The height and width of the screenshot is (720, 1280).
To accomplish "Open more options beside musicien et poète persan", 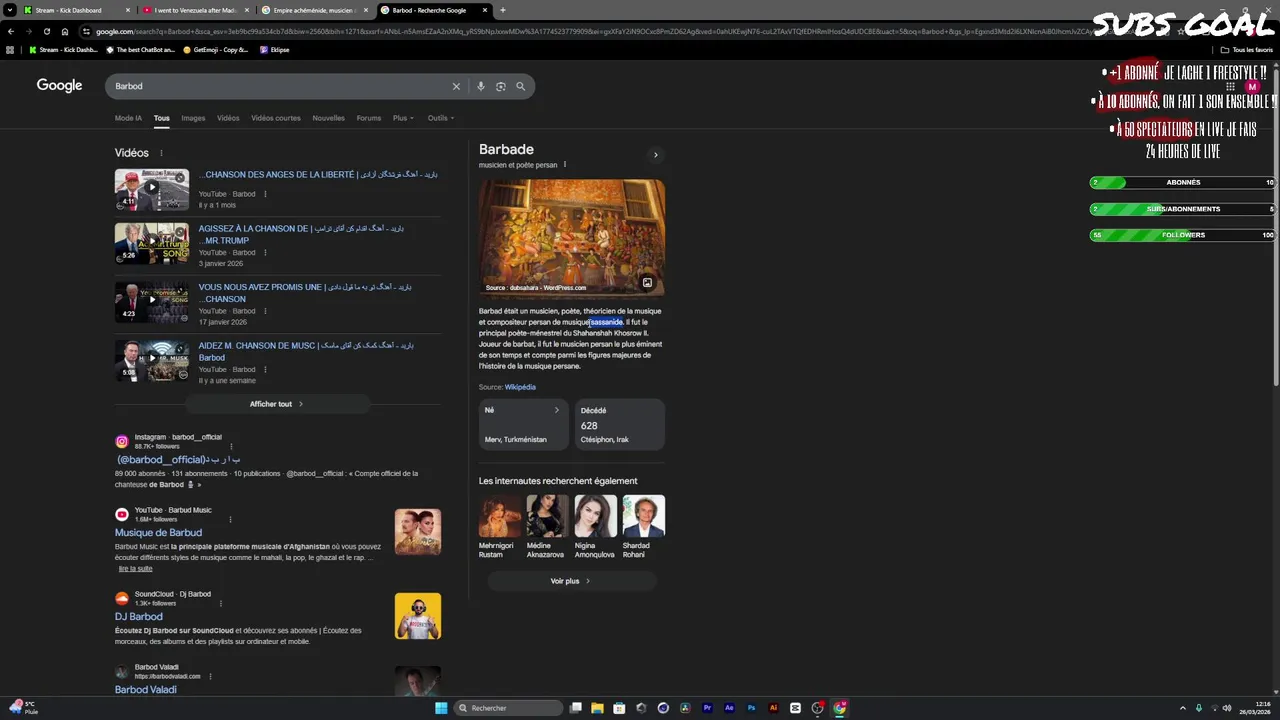I will [565, 165].
